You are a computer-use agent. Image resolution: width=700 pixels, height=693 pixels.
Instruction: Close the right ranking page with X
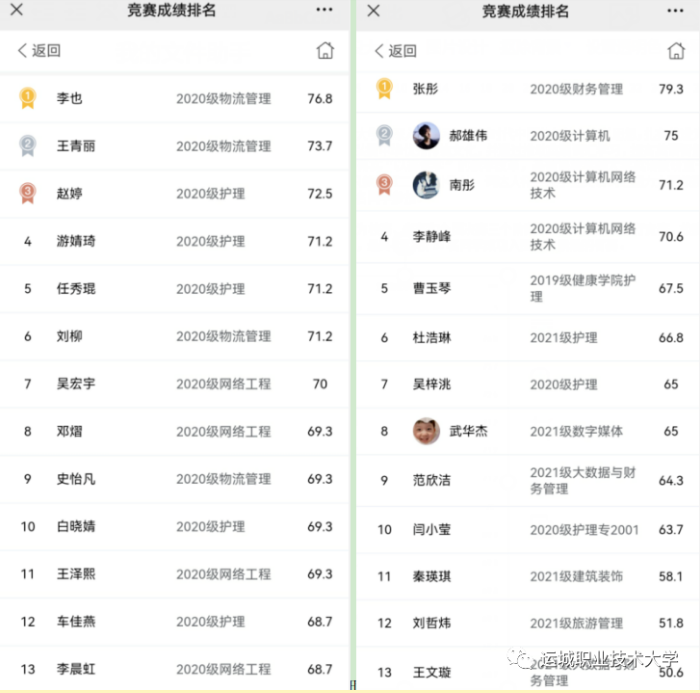pos(373,10)
